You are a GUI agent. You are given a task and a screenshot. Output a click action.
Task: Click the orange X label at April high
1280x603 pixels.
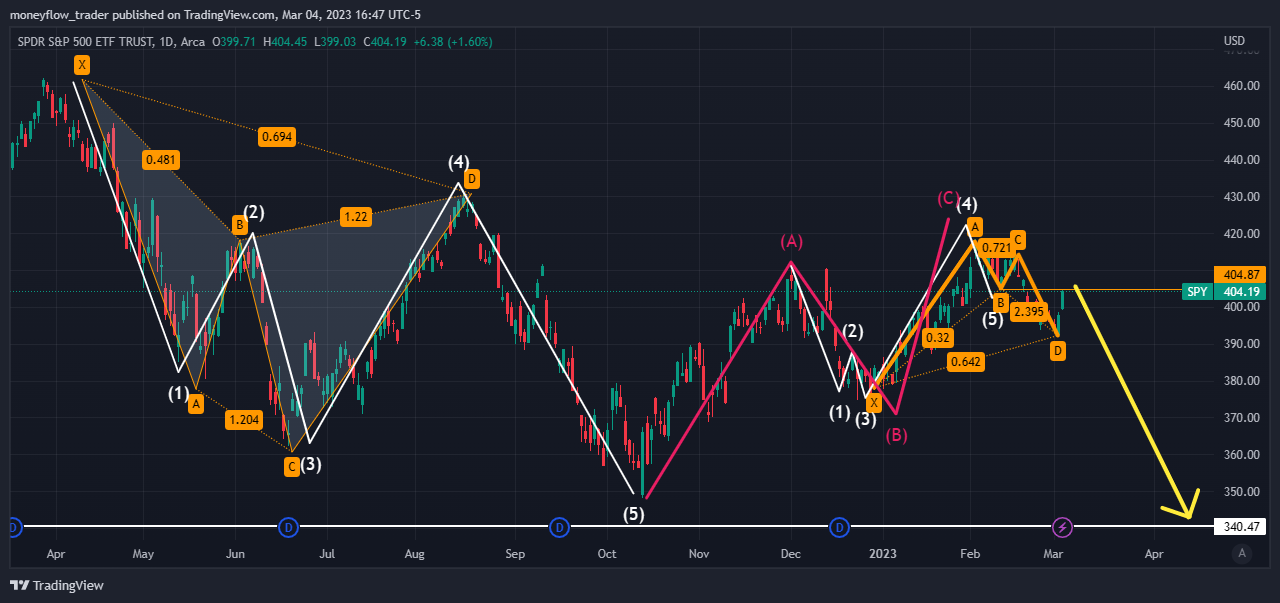82,65
